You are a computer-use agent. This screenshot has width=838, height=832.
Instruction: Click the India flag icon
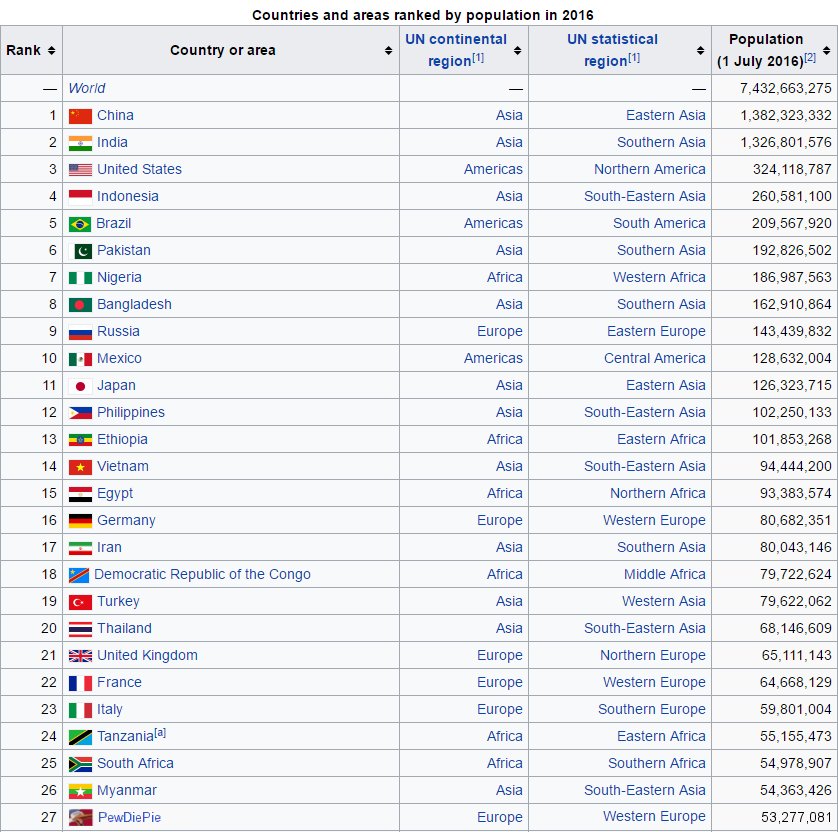pyautogui.click(x=80, y=143)
